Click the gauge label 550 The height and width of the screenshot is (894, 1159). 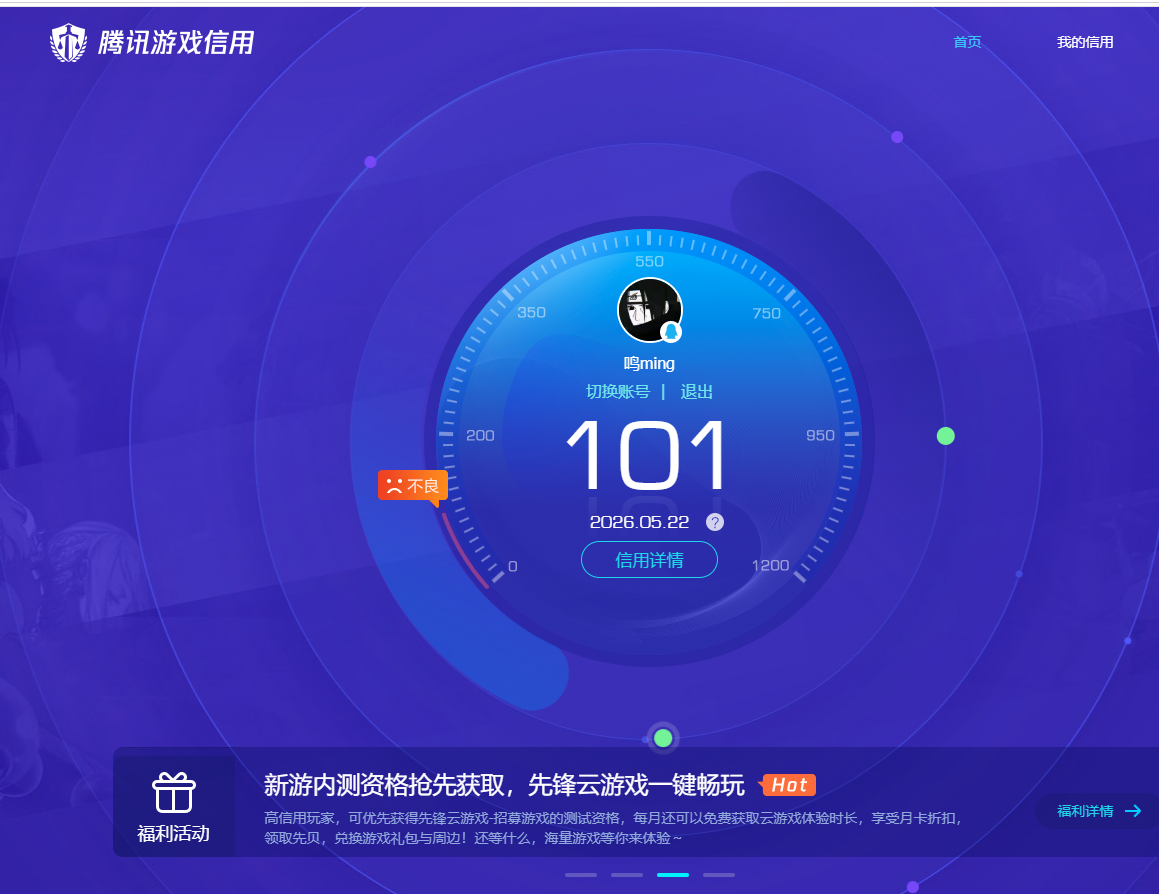click(649, 261)
